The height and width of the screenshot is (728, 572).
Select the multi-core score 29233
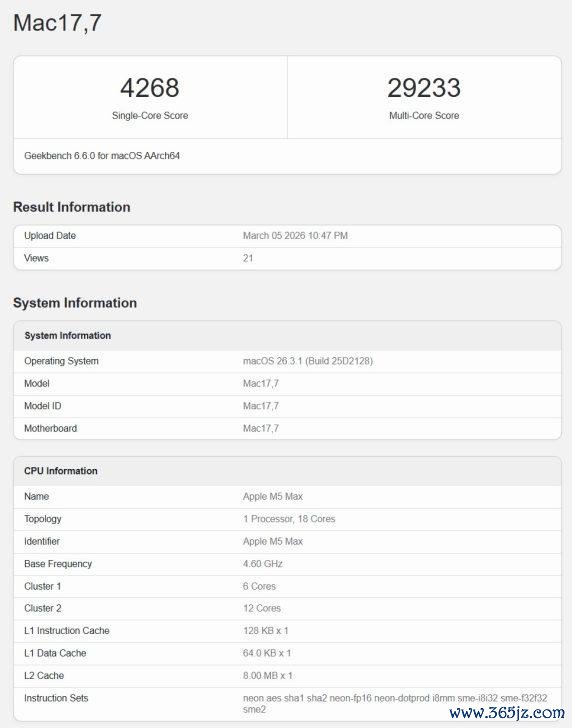pyautogui.click(x=424, y=88)
